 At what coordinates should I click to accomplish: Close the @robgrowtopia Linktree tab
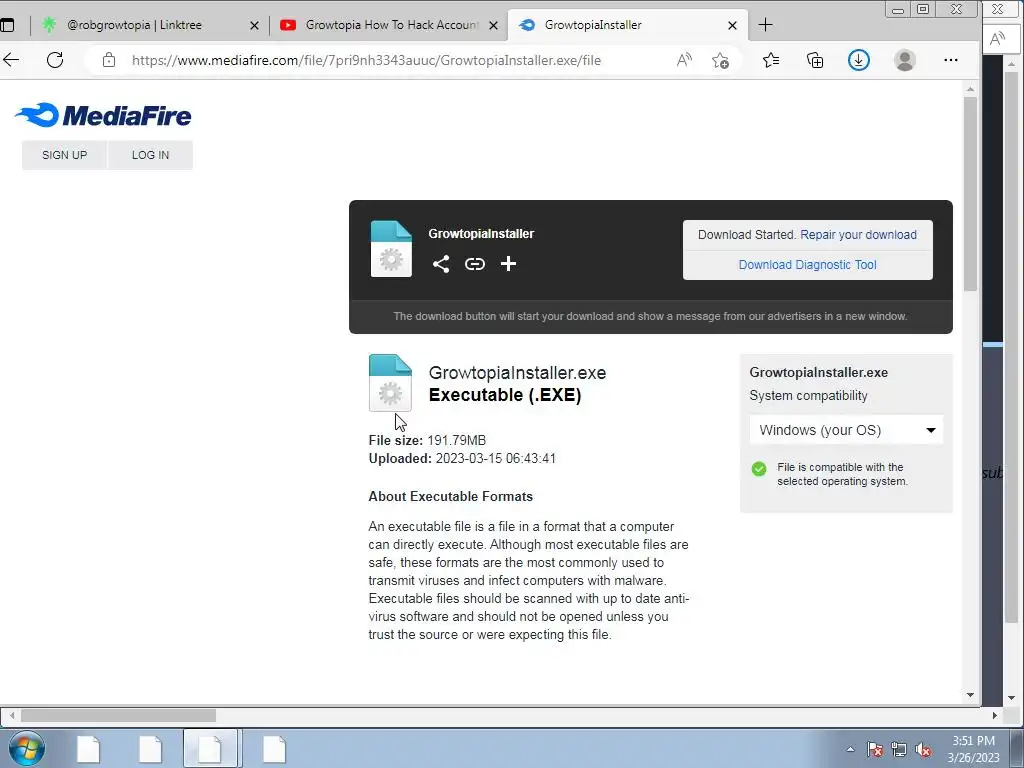255,25
